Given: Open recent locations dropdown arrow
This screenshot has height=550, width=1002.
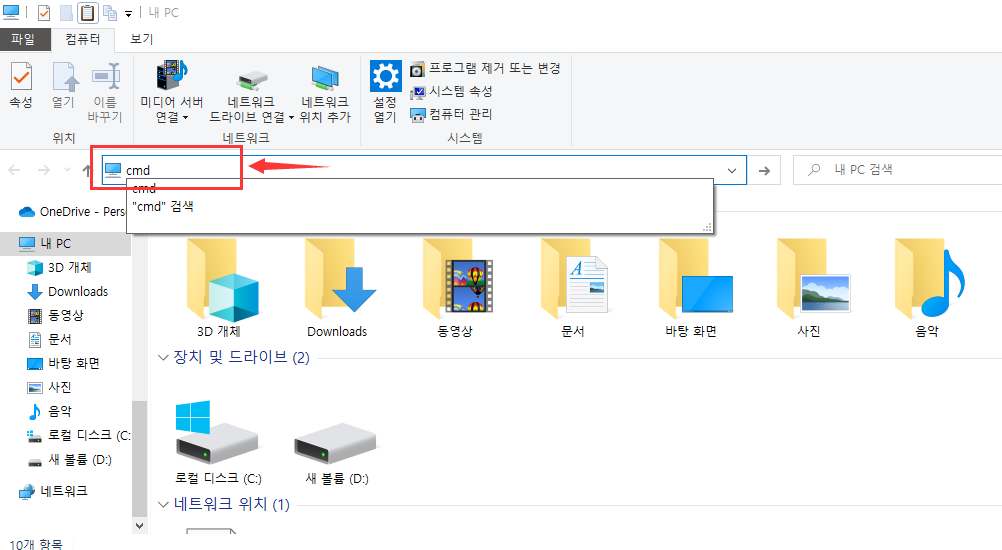Looking at the screenshot, I should (67, 170).
